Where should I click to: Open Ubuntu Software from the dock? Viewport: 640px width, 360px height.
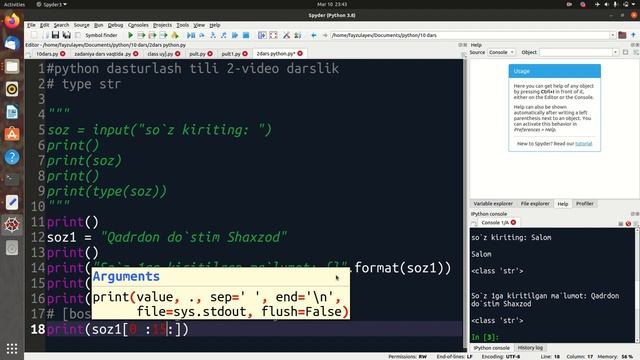pos(12,134)
